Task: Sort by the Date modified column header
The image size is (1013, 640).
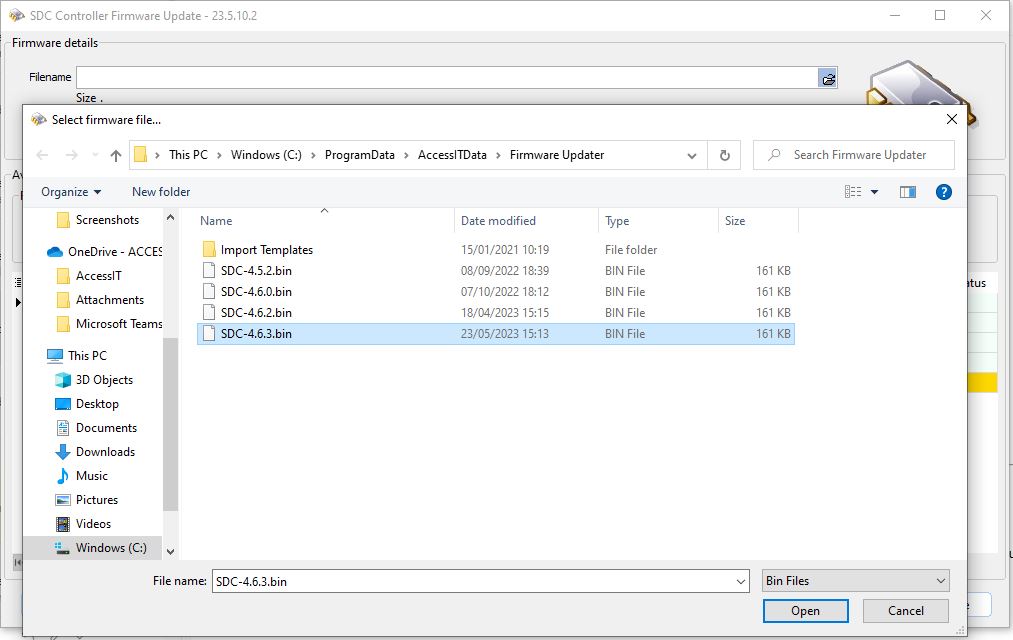Action: click(498, 221)
